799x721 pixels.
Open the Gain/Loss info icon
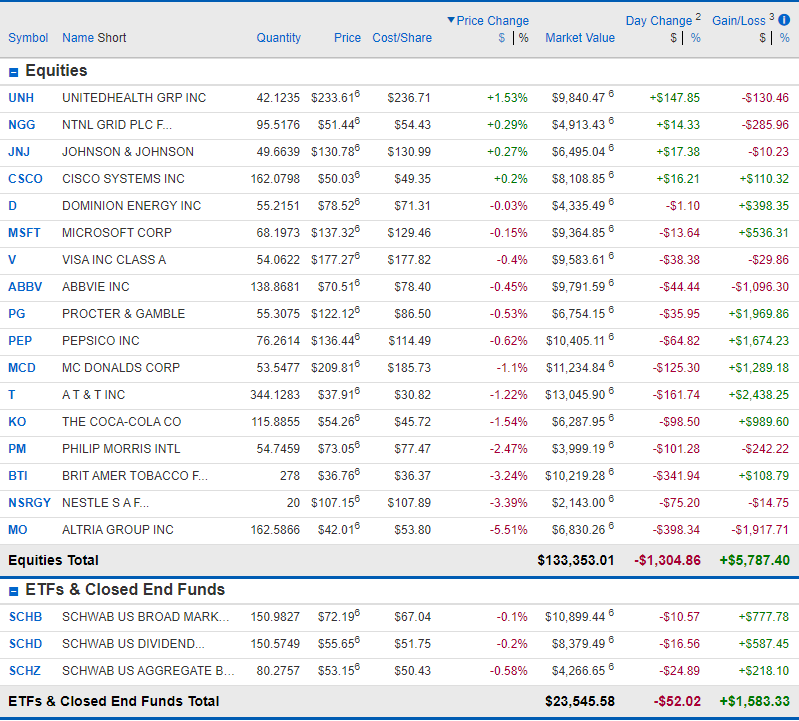tap(784, 20)
